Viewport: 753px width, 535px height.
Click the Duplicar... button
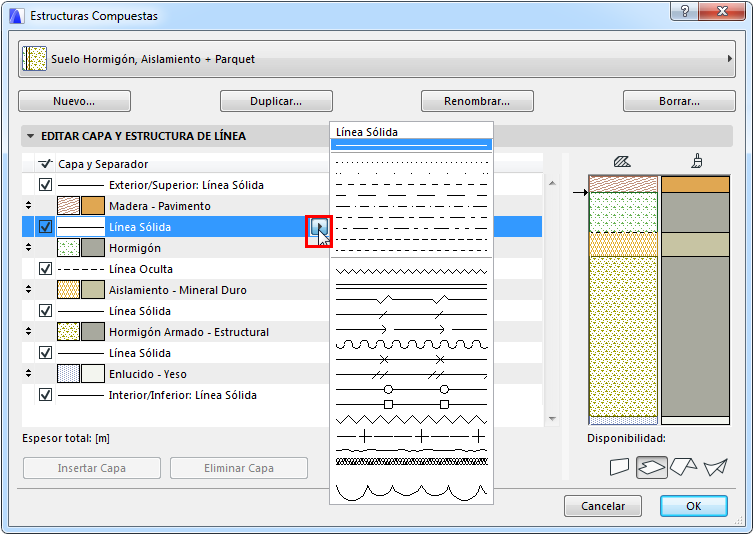click(x=276, y=101)
